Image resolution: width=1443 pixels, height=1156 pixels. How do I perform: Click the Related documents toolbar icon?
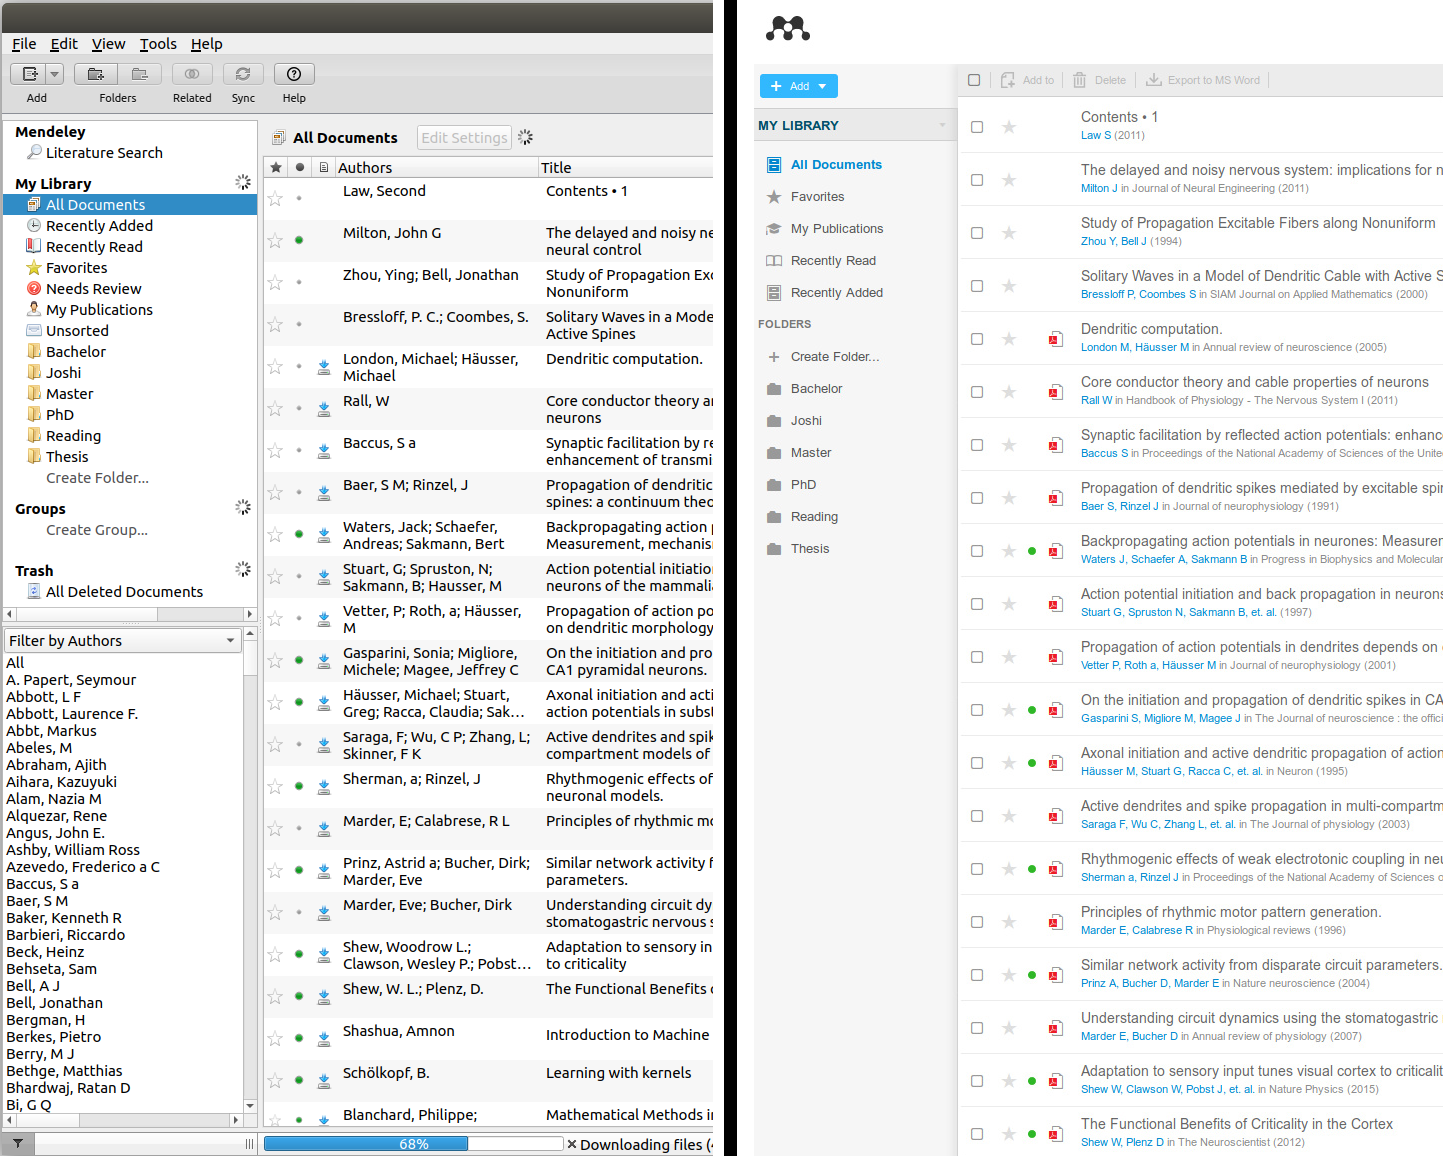point(192,74)
